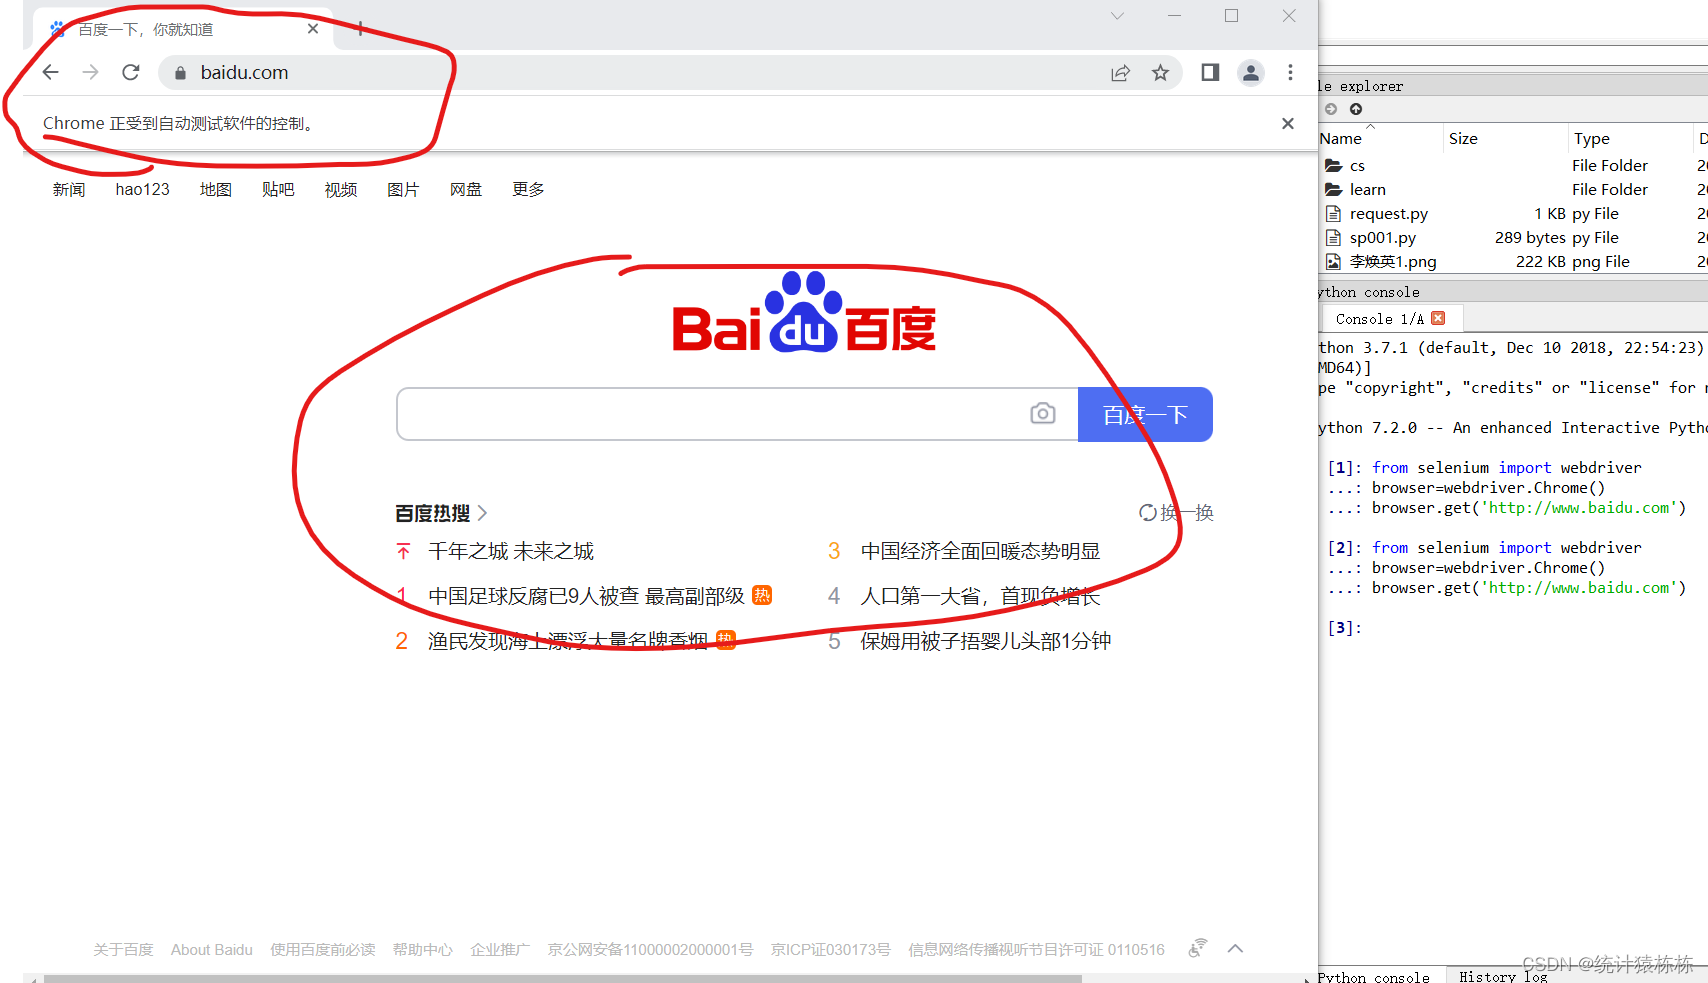This screenshot has height=983, width=1708.
Task: Open 帮助中心 footer link
Action: (423, 949)
